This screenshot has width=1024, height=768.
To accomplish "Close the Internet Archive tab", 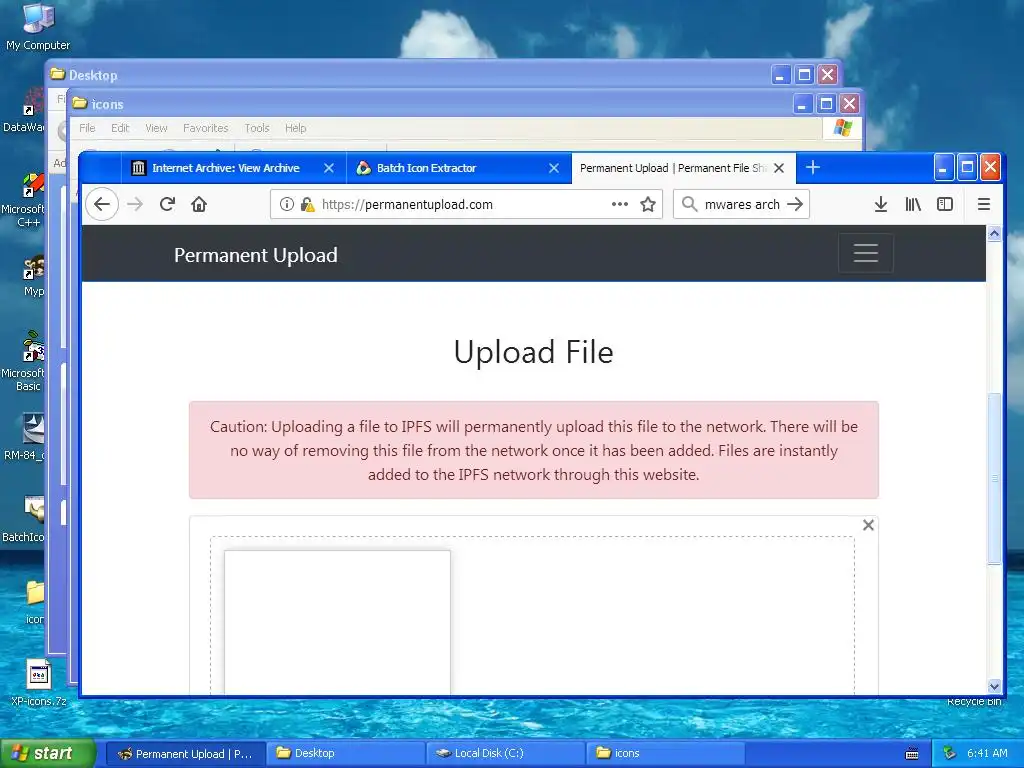I will [x=329, y=168].
